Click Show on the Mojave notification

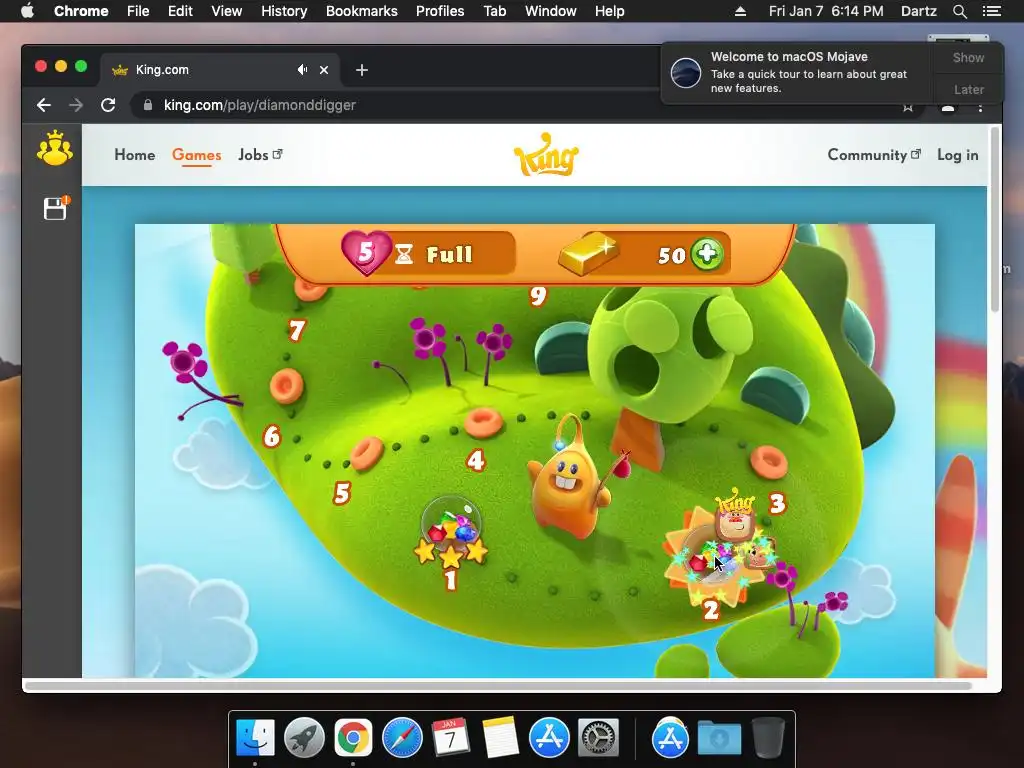[x=968, y=57]
